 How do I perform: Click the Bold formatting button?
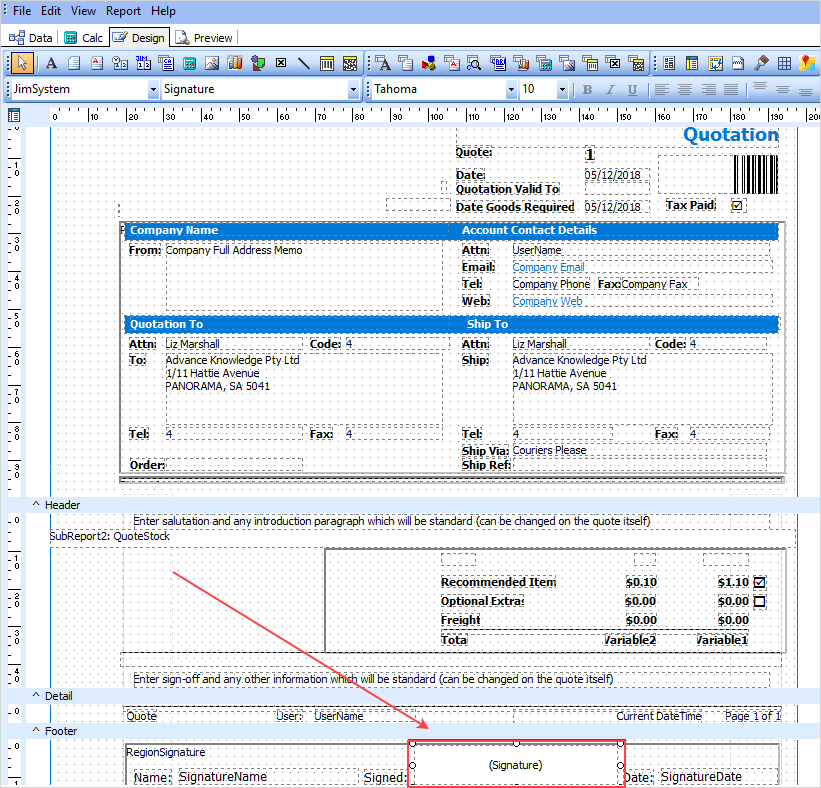click(587, 90)
